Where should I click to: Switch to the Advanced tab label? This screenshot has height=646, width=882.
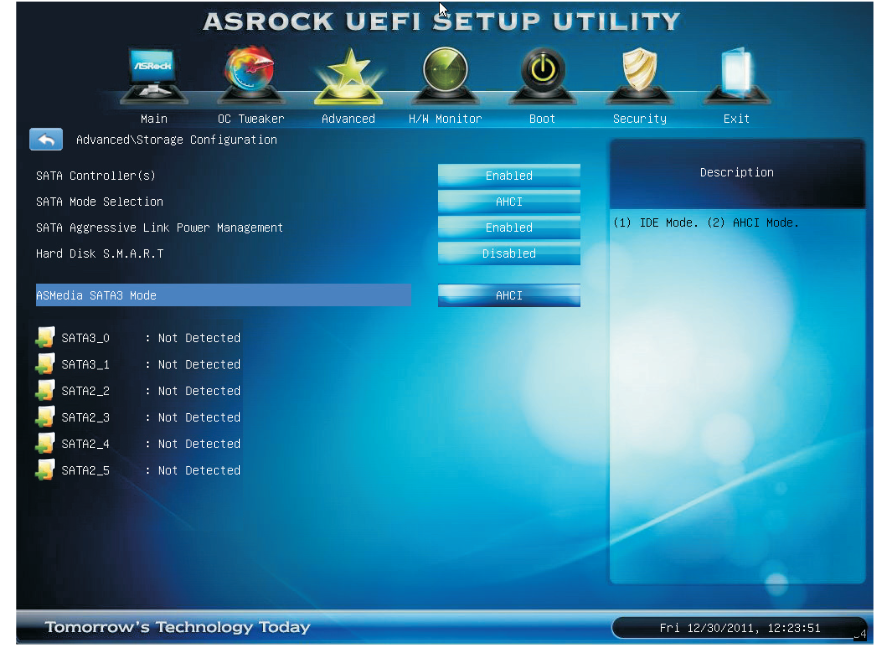coord(348,119)
